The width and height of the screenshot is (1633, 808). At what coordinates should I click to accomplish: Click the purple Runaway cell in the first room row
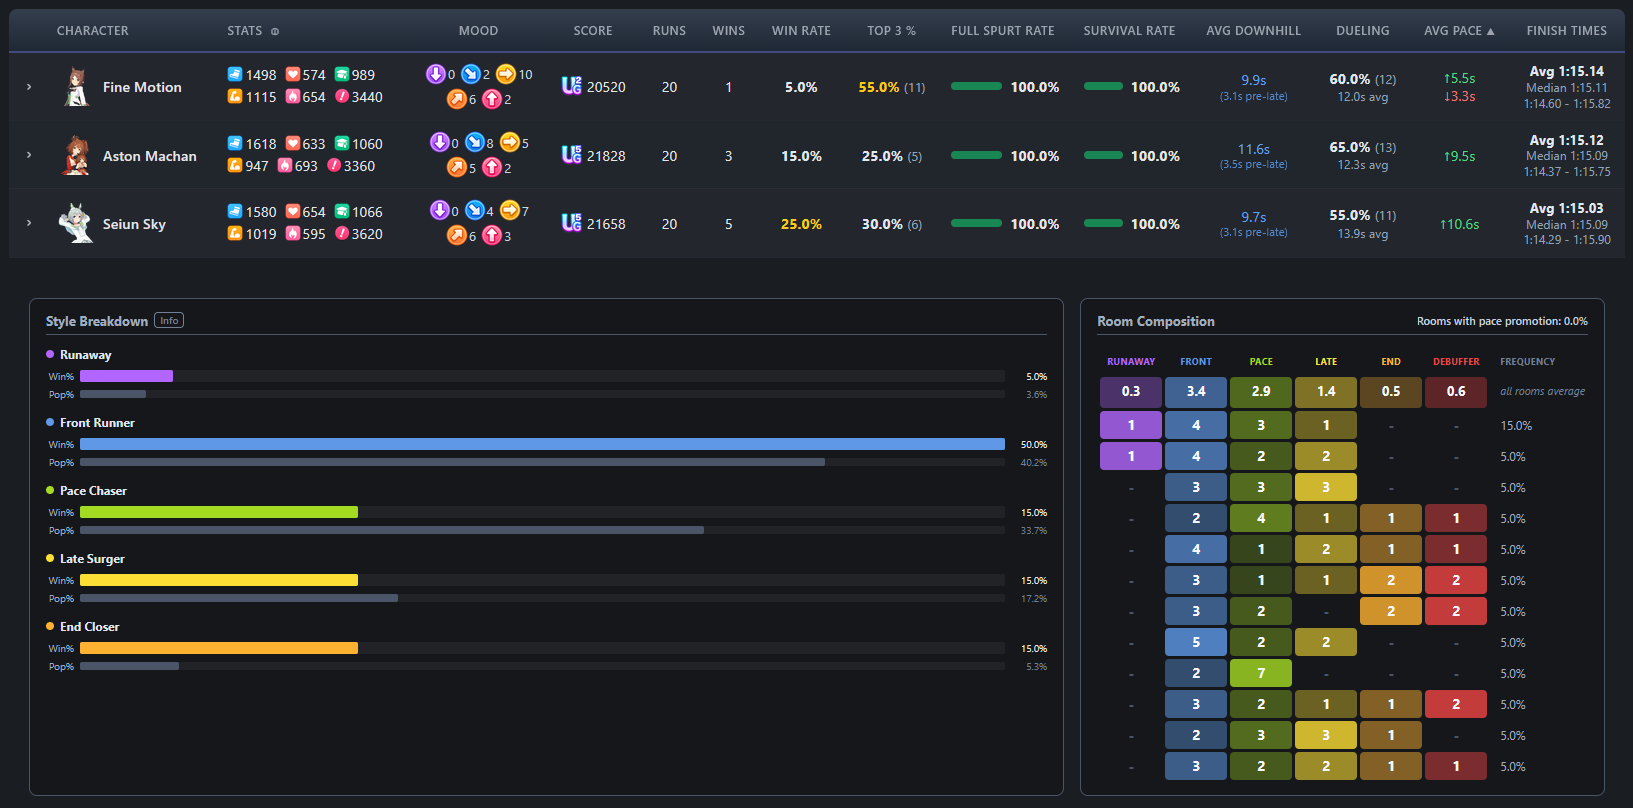pyautogui.click(x=1131, y=425)
